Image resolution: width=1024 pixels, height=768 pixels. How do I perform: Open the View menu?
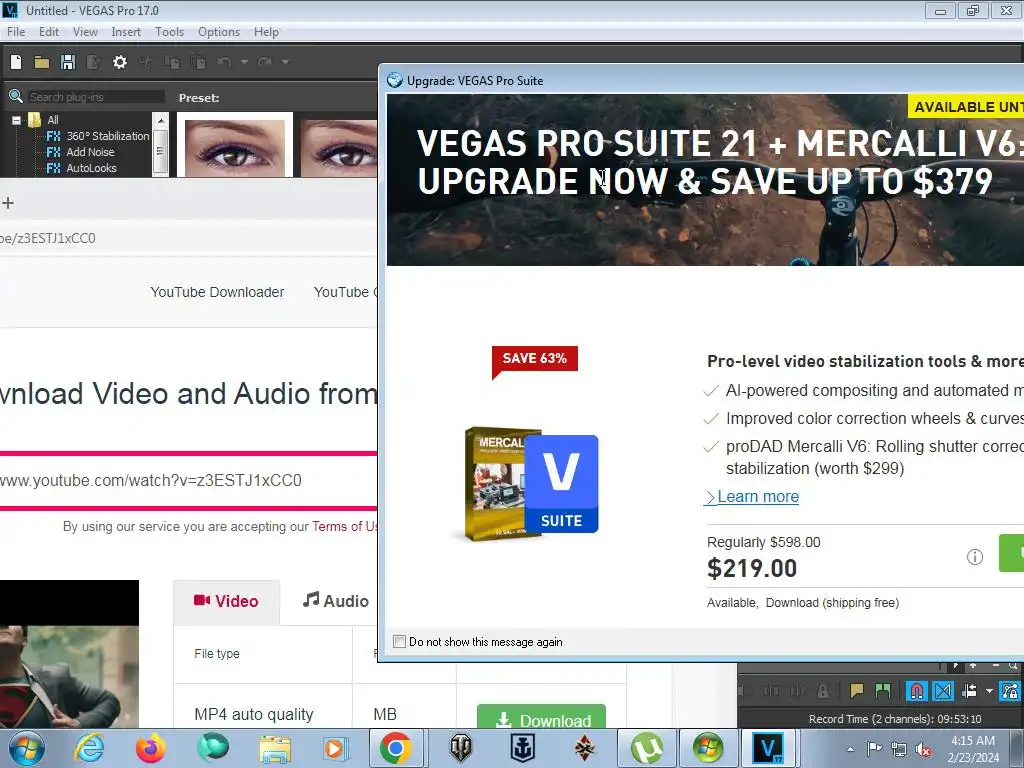point(85,32)
